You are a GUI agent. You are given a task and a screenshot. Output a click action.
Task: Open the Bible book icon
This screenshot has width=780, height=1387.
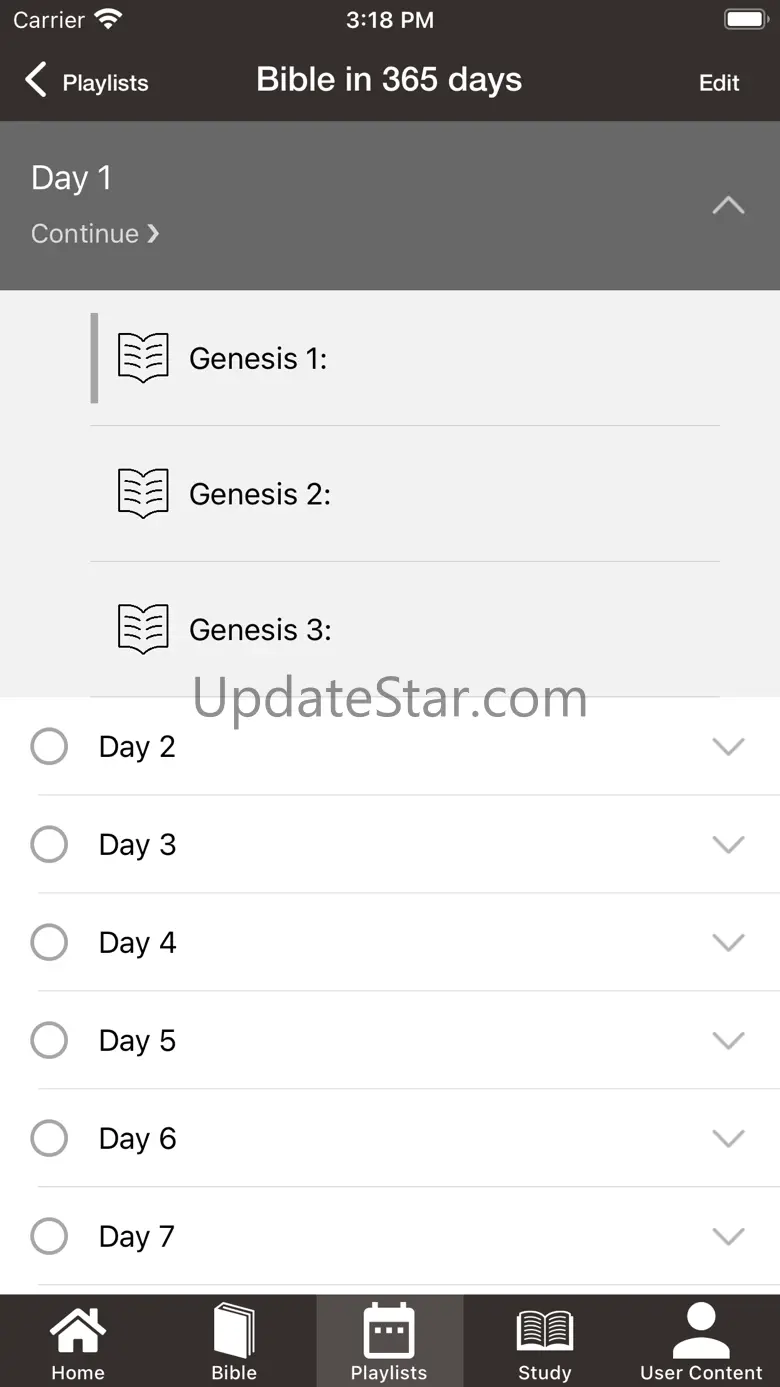click(x=234, y=1331)
